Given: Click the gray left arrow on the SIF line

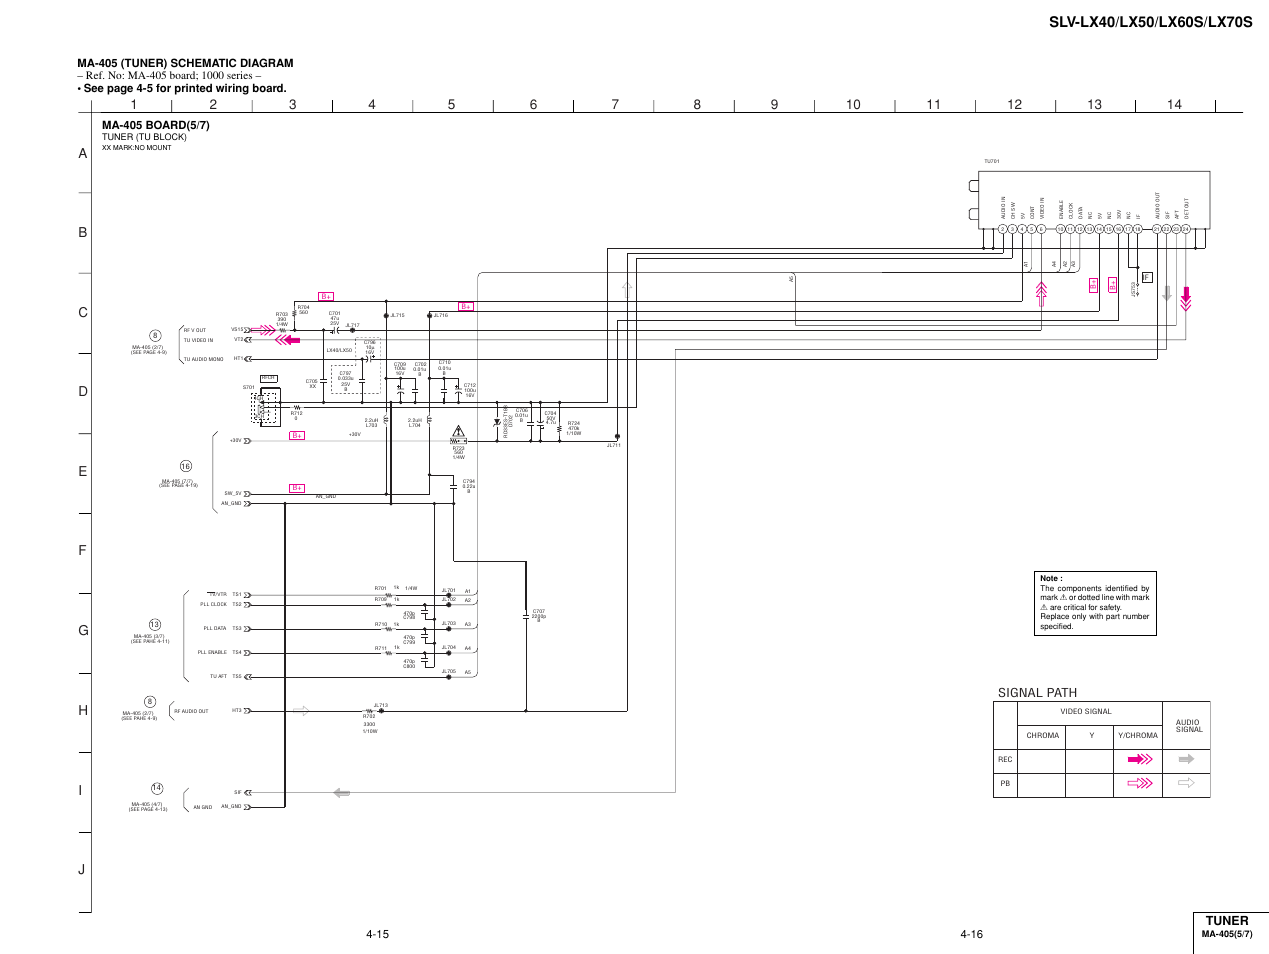Looking at the screenshot, I should click(342, 793).
